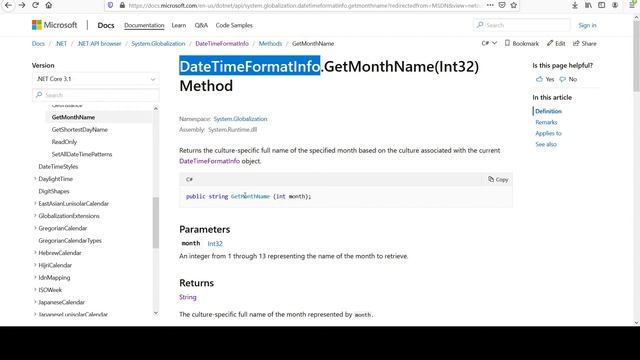Edit this documentation page
This screenshot has width=640, height=360.
click(x=556, y=43)
